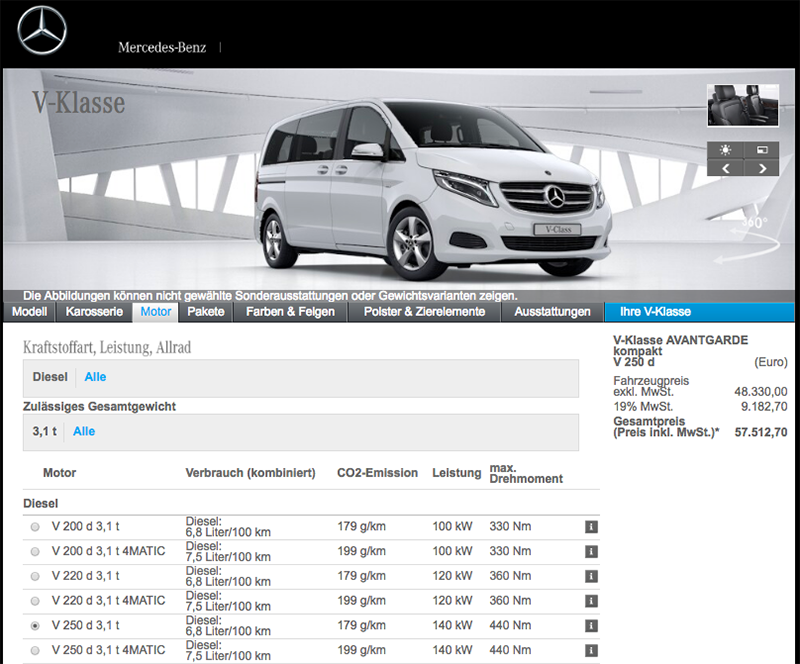The width and height of the screenshot is (800, 664).
Task: Click Alle in the Gesamtgewicht filter
Action: pyautogui.click(x=84, y=432)
